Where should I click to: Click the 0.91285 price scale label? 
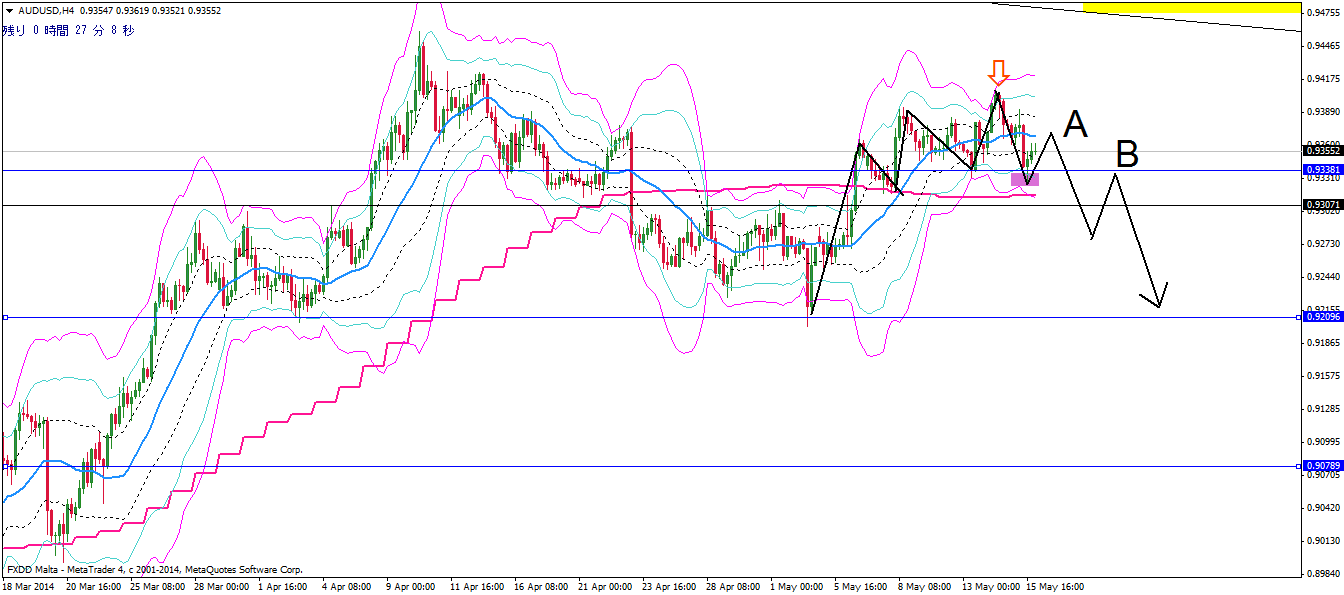tap(1323, 409)
